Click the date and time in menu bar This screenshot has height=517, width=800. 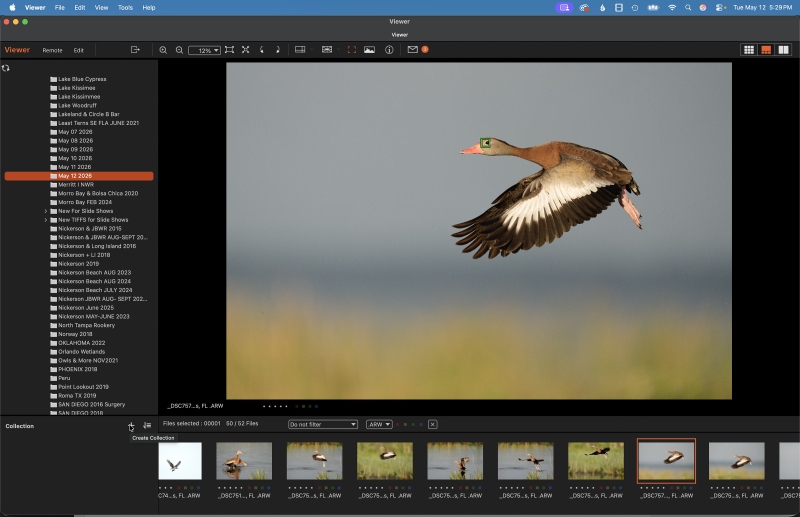[763, 8]
